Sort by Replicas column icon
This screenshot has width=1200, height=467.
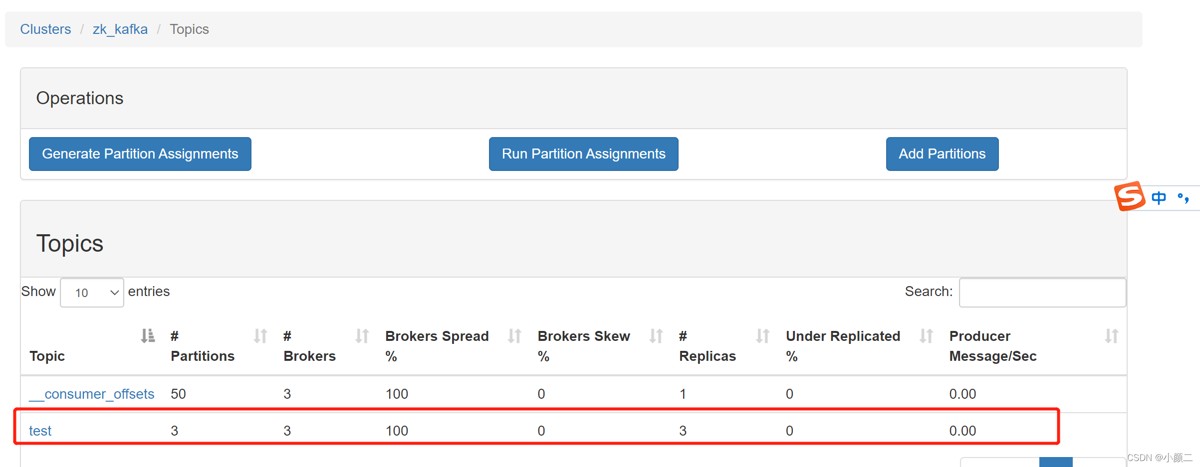763,336
